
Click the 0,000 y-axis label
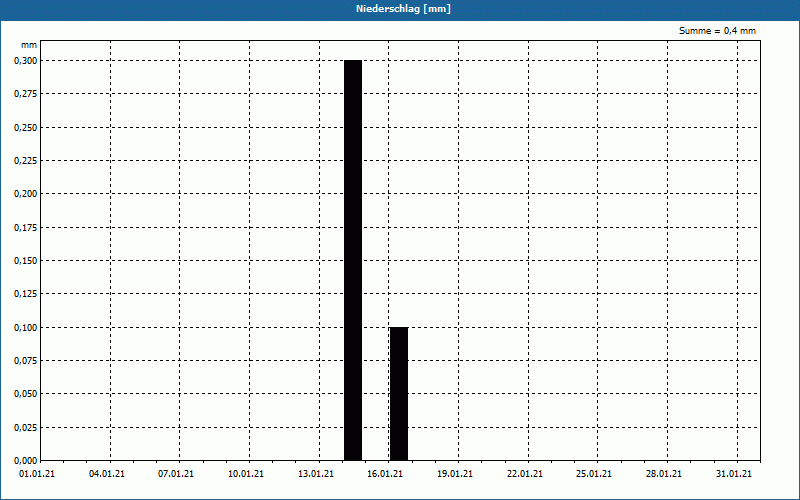tap(26, 461)
